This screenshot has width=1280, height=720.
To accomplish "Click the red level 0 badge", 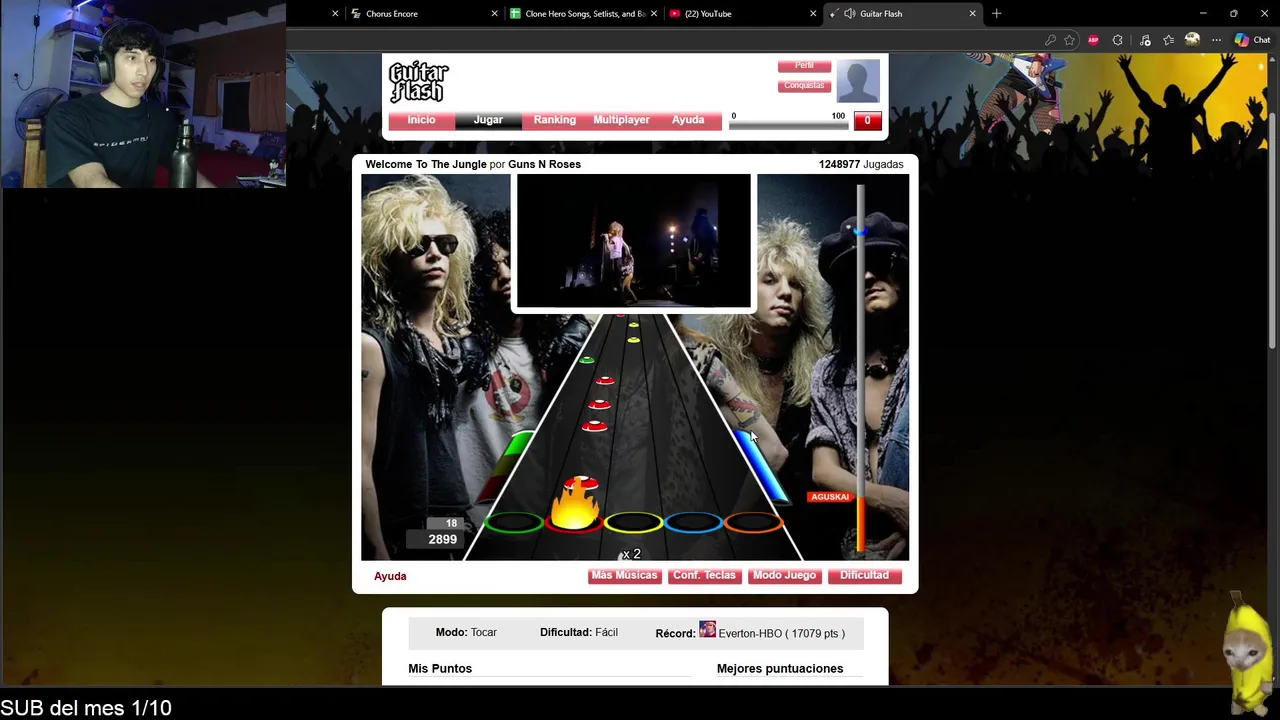I will (867, 120).
